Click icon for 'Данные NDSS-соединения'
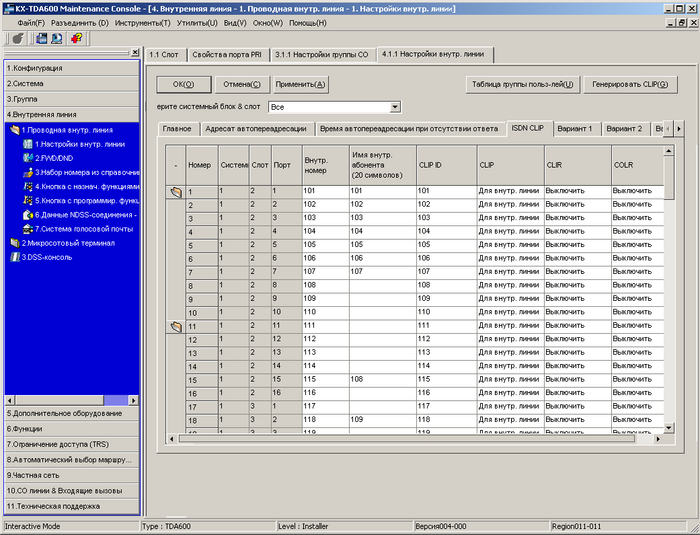 pyautogui.click(x=27, y=214)
